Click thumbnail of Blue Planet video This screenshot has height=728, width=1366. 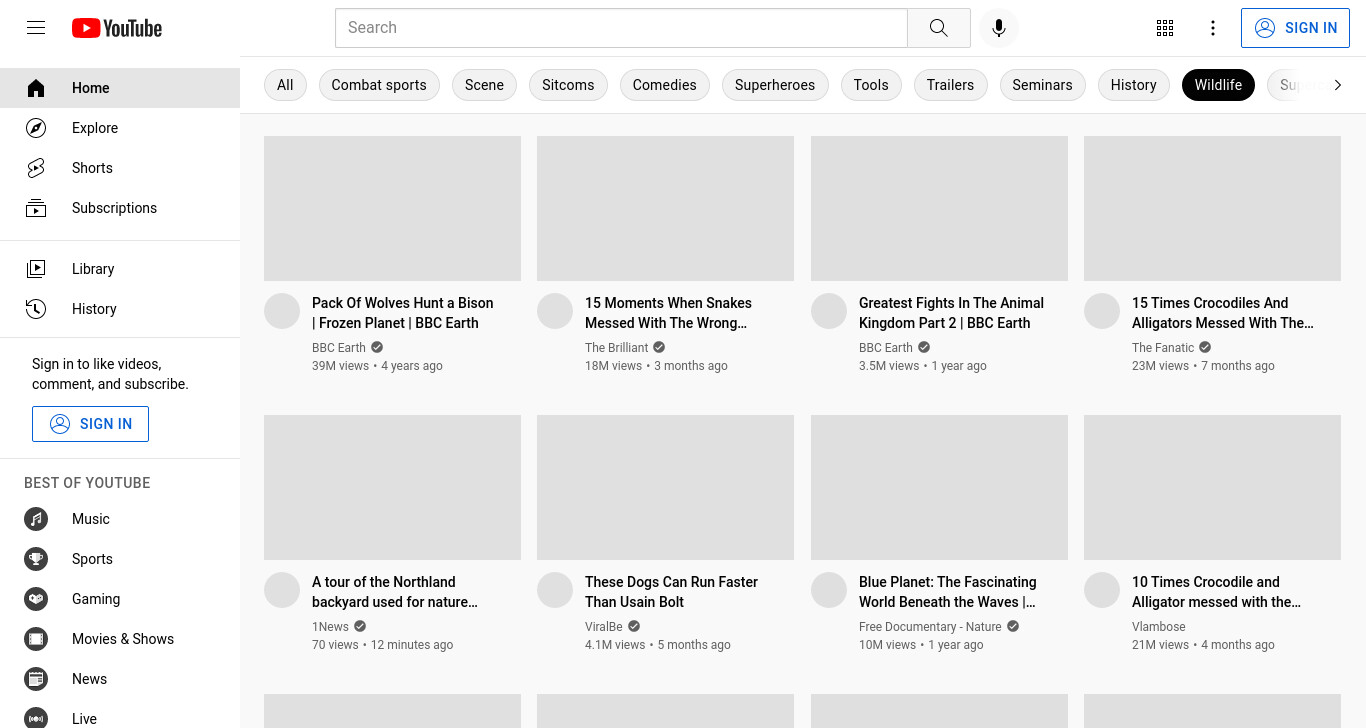pos(939,487)
